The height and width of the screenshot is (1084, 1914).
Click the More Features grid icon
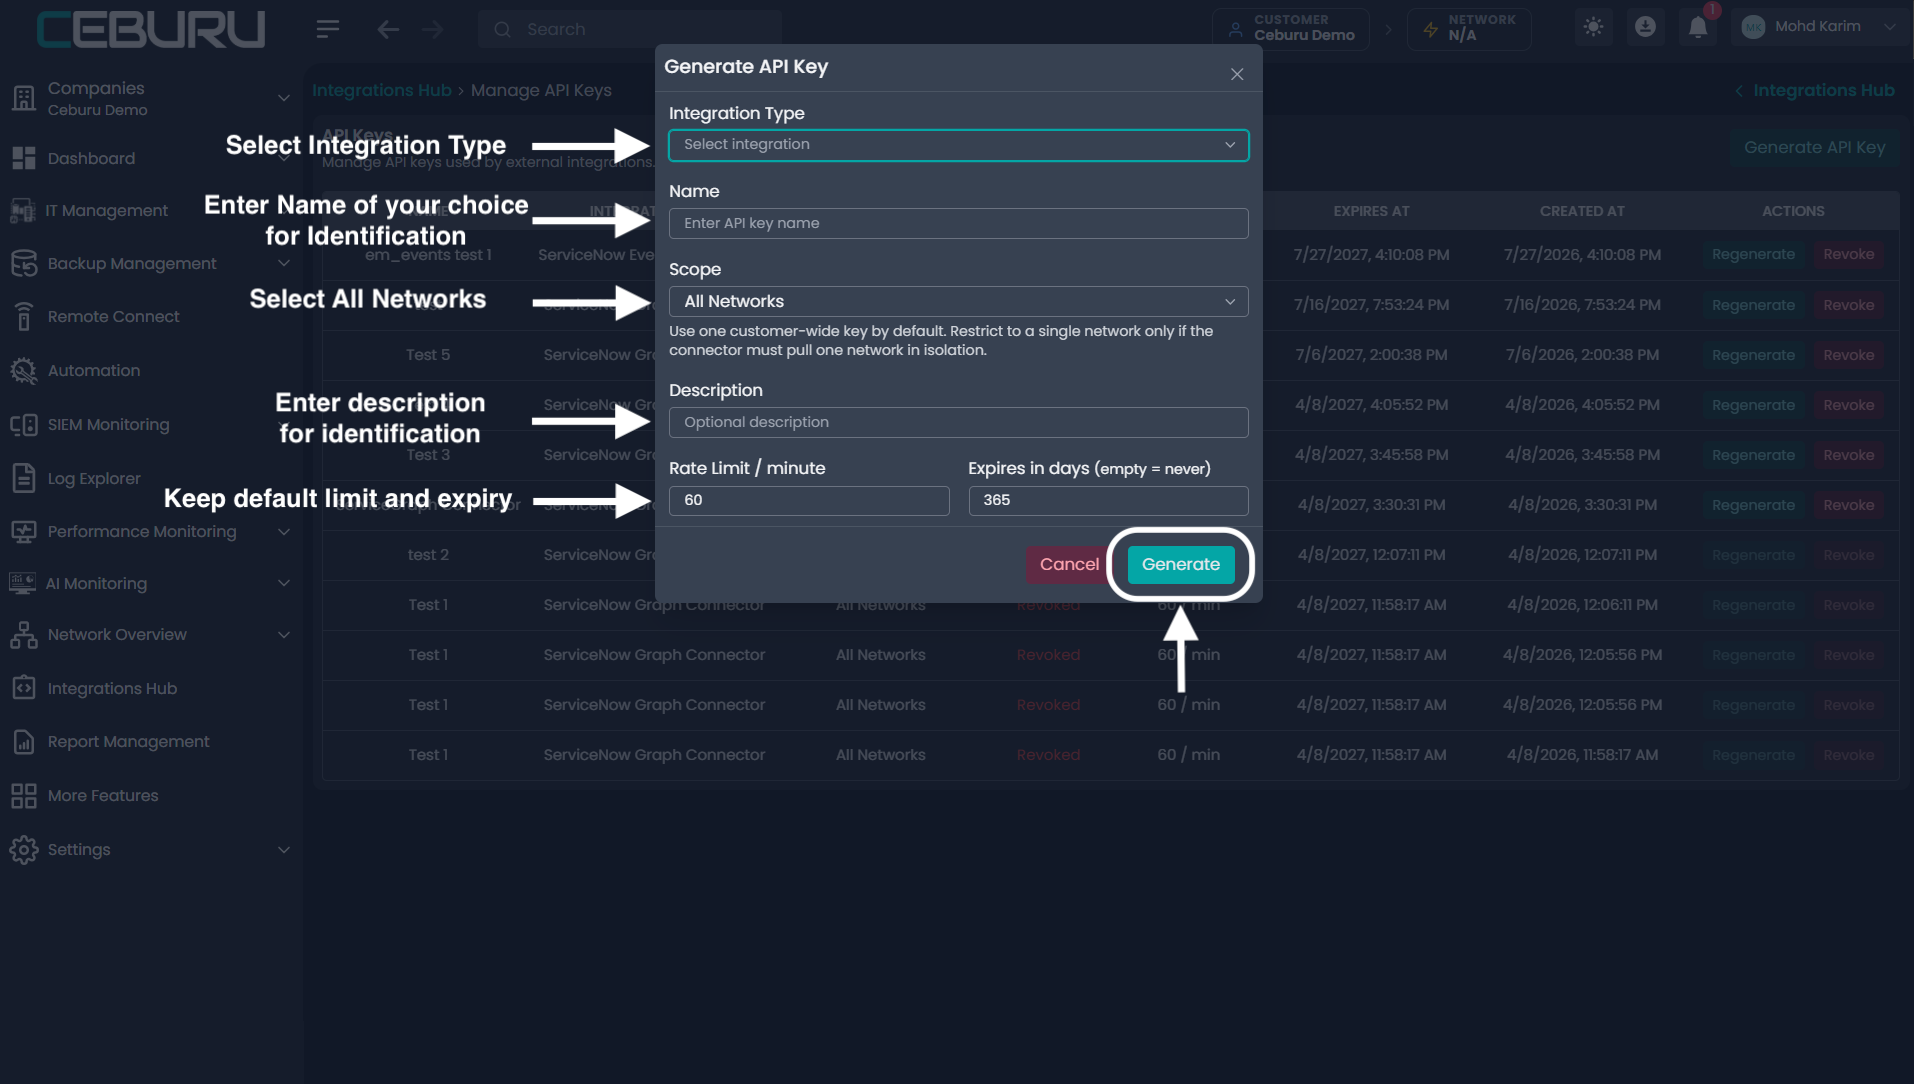click(x=24, y=795)
